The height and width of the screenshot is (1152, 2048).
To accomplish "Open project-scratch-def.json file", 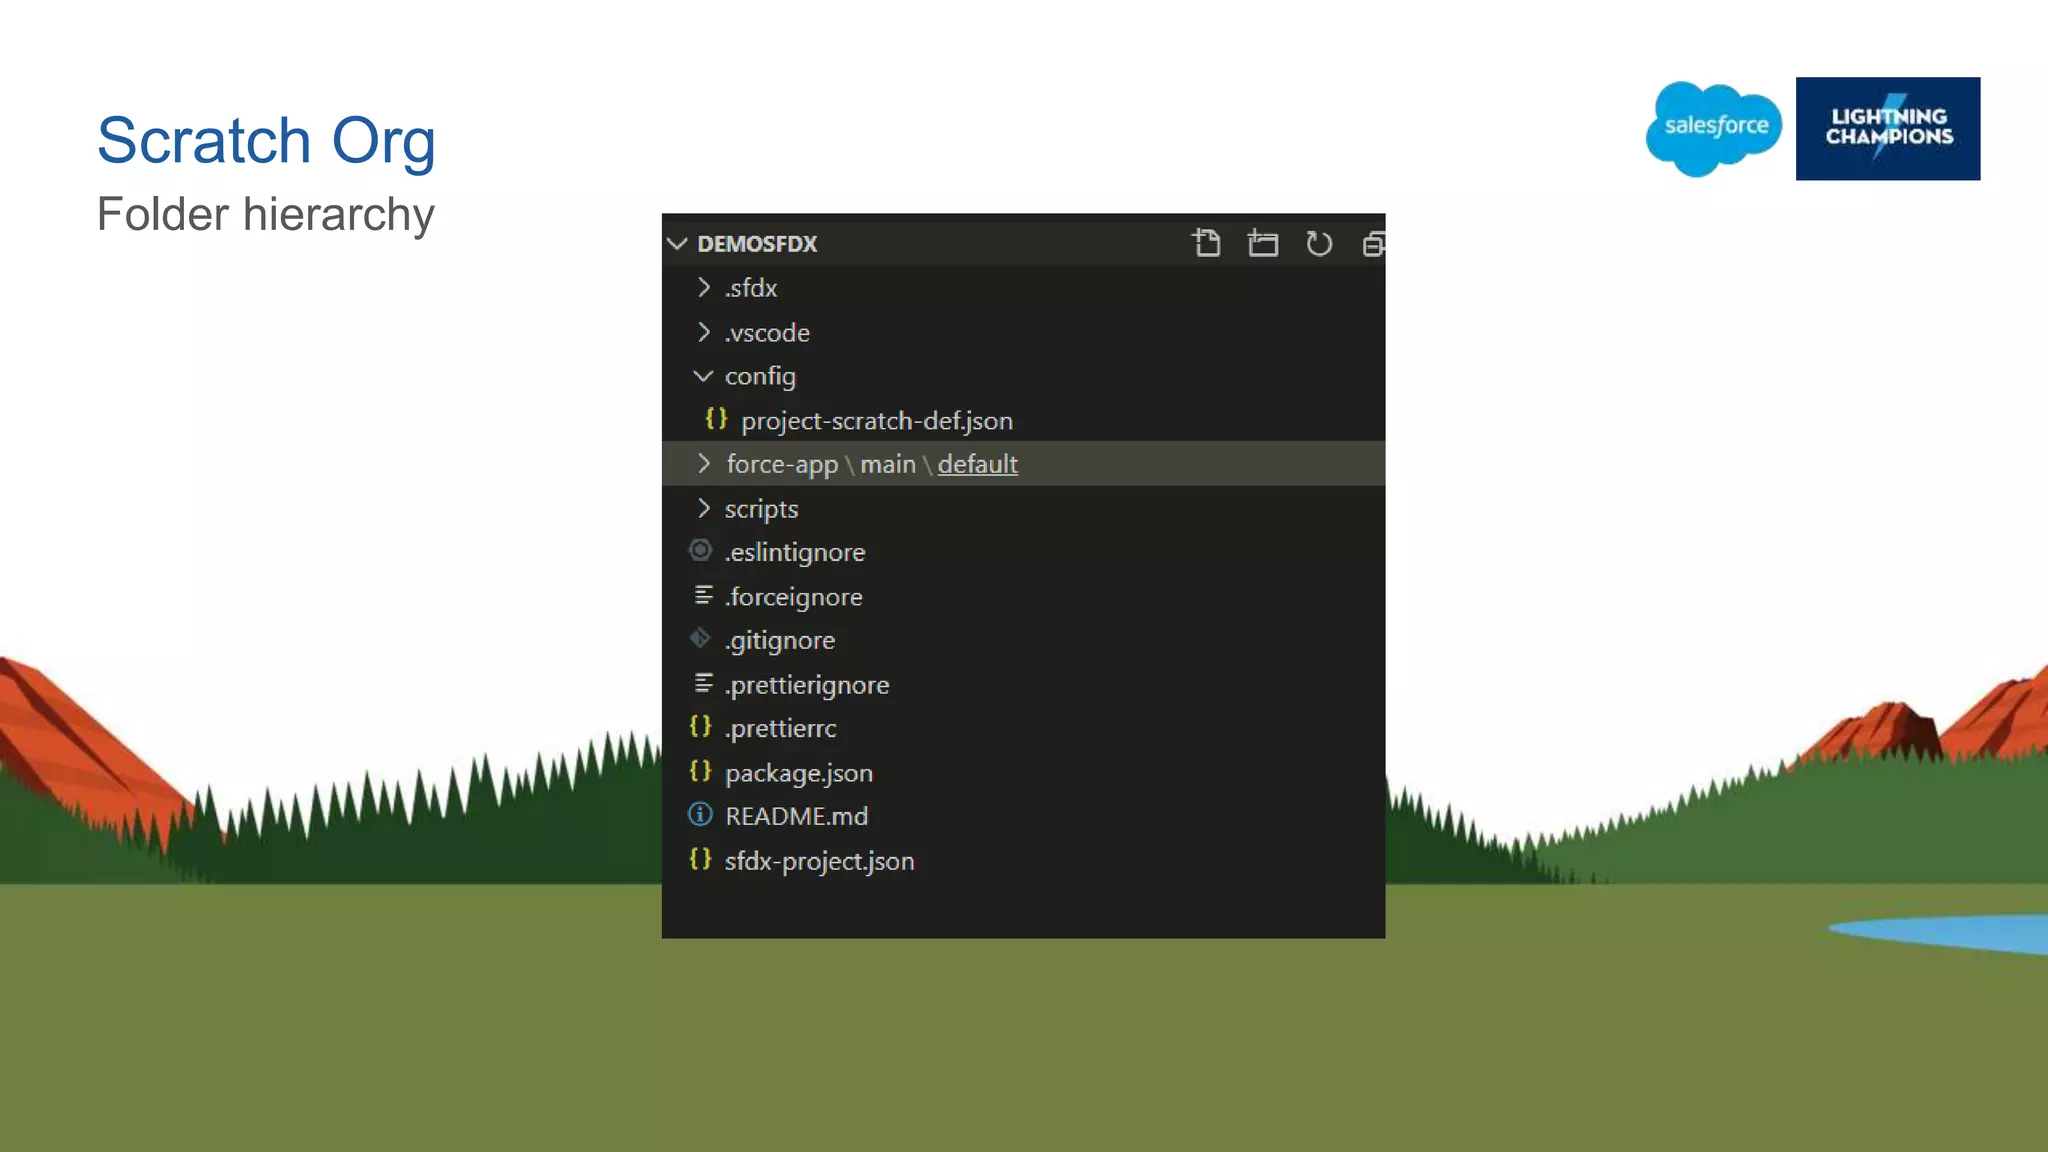I will point(877,421).
